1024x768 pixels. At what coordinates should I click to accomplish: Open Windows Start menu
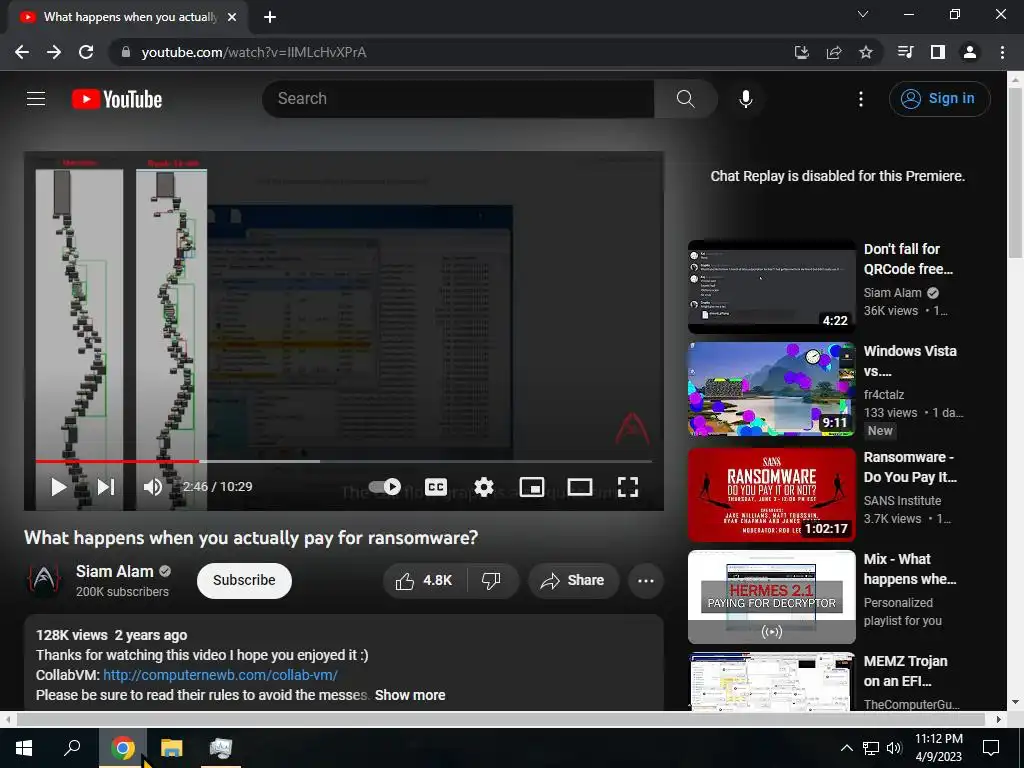(x=24, y=748)
